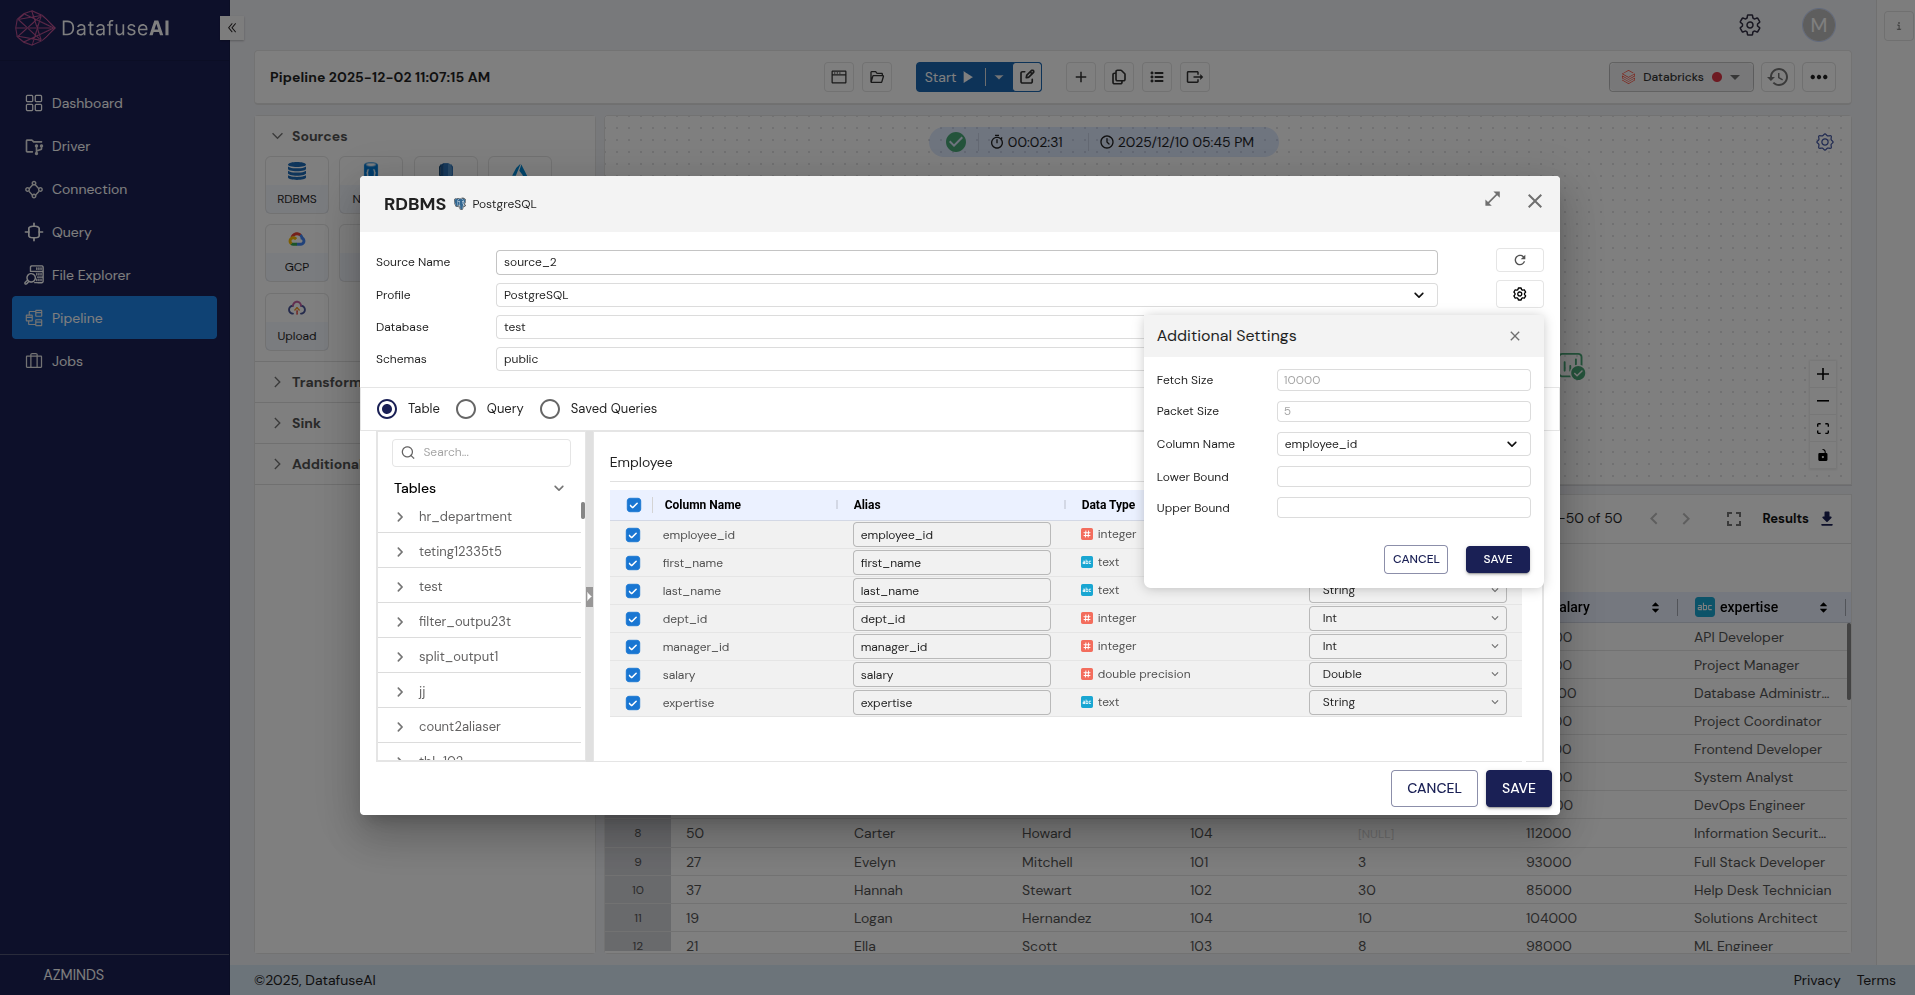Click the Lower Bound input field

click(x=1402, y=477)
